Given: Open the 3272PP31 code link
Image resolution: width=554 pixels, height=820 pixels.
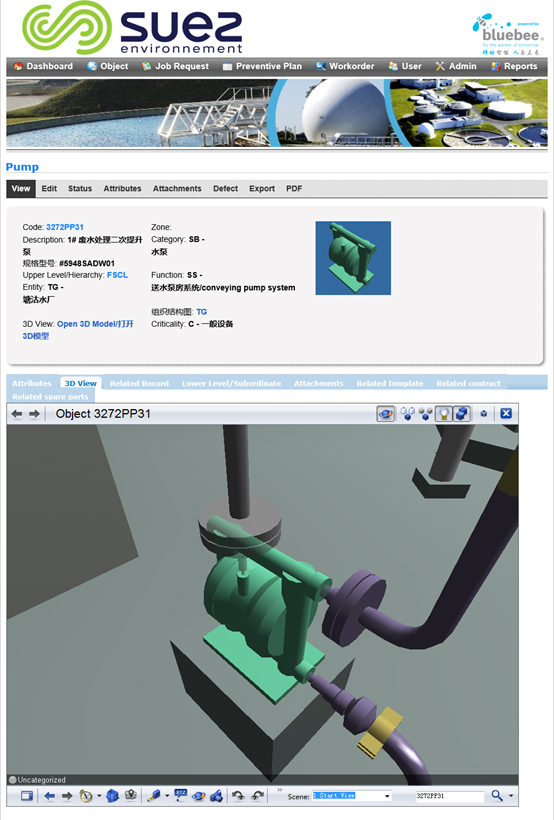Looking at the screenshot, I should tap(65, 227).
